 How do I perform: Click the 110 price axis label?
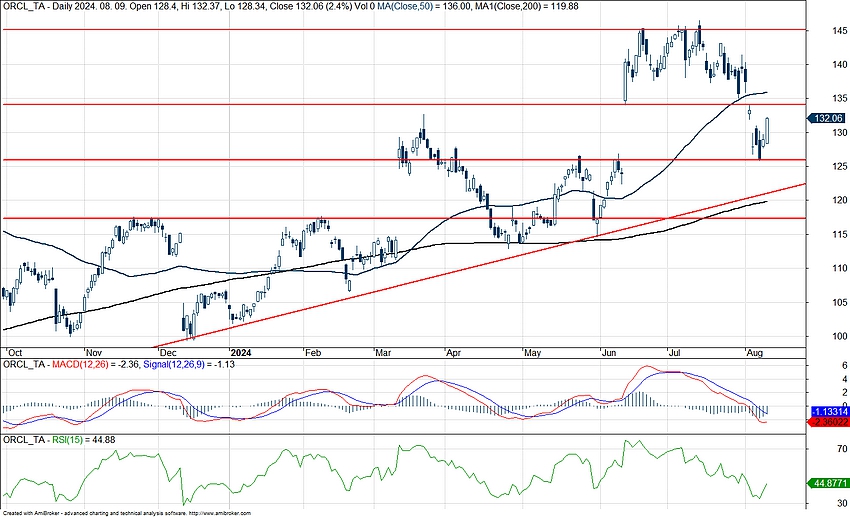(840, 268)
